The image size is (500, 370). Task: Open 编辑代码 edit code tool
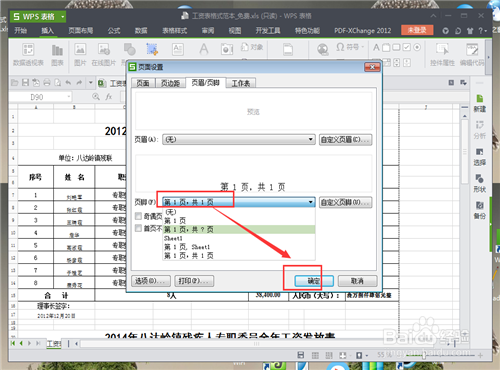click(472, 55)
